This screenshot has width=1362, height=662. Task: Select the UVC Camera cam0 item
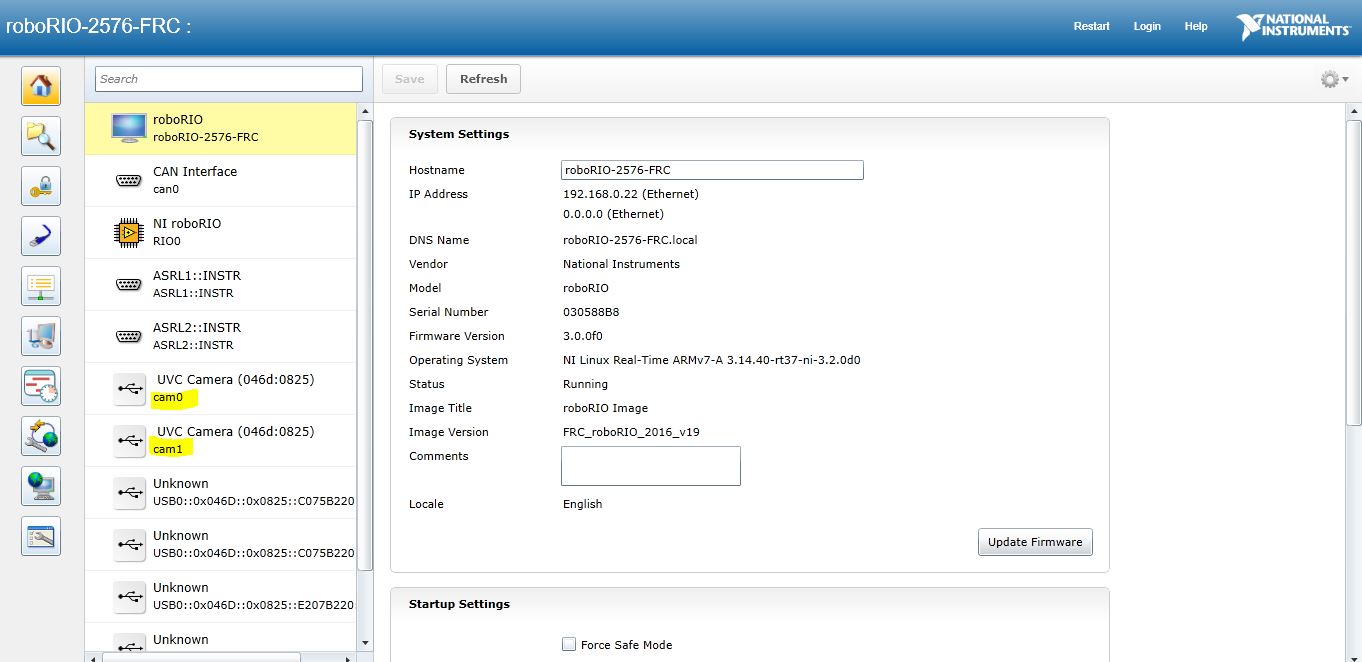[x=220, y=388]
